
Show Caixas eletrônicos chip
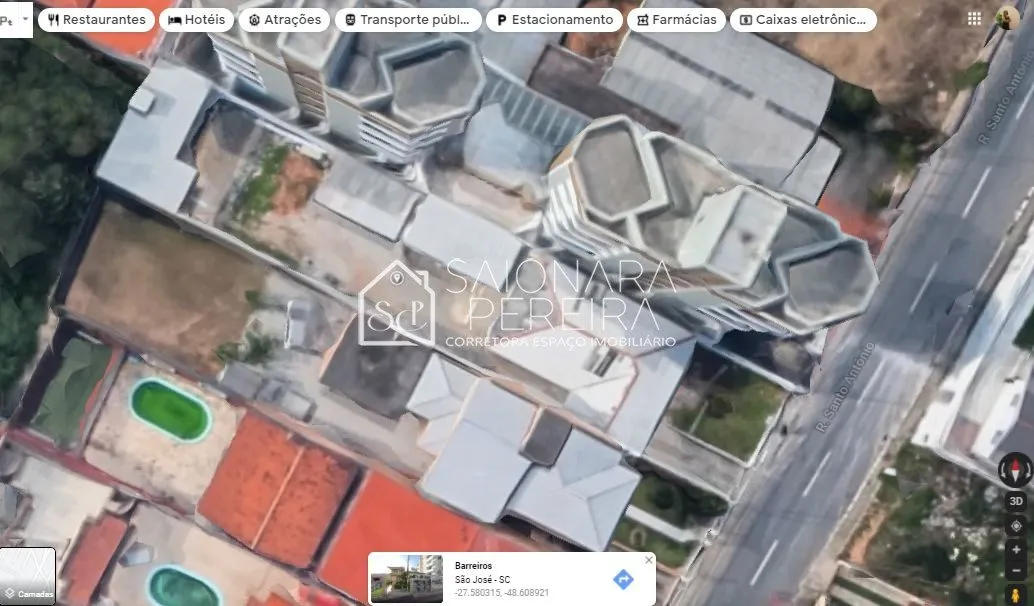(x=803, y=20)
